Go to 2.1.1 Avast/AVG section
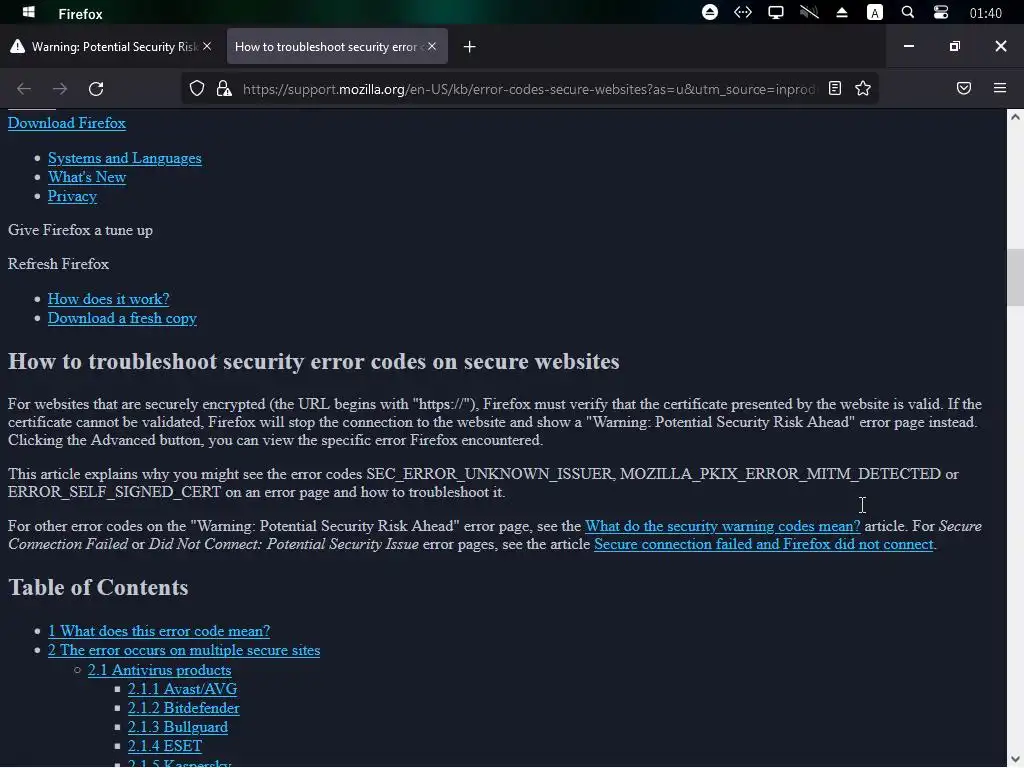 pos(182,689)
